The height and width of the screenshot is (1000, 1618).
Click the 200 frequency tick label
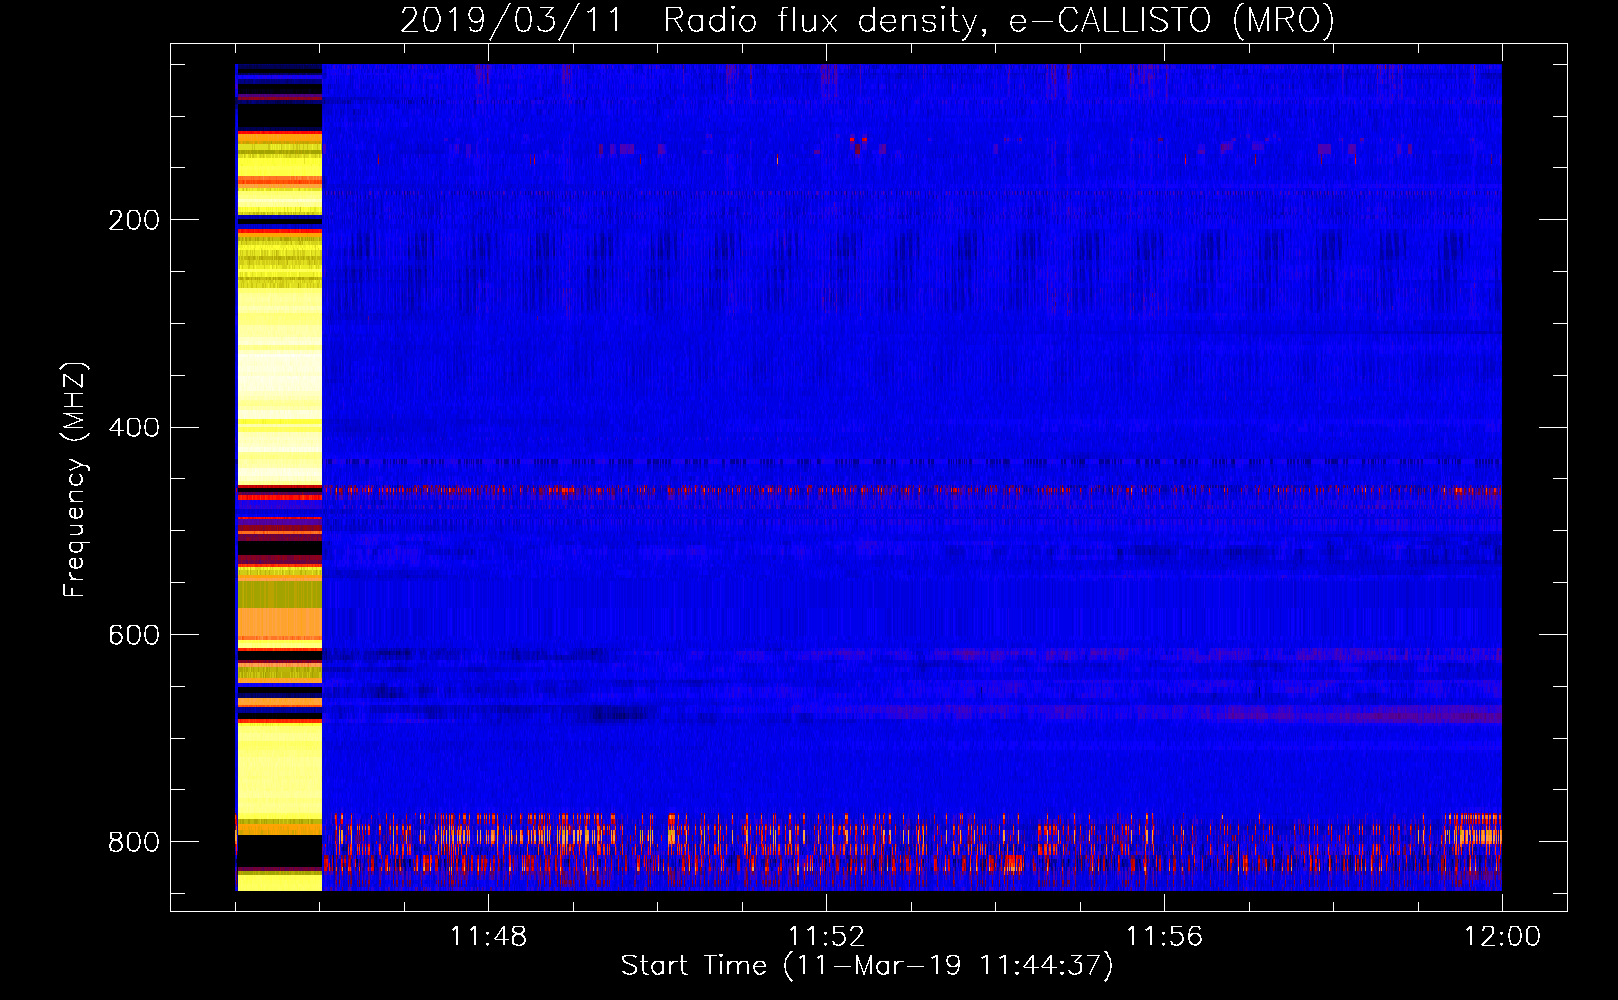[x=134, y=220]
